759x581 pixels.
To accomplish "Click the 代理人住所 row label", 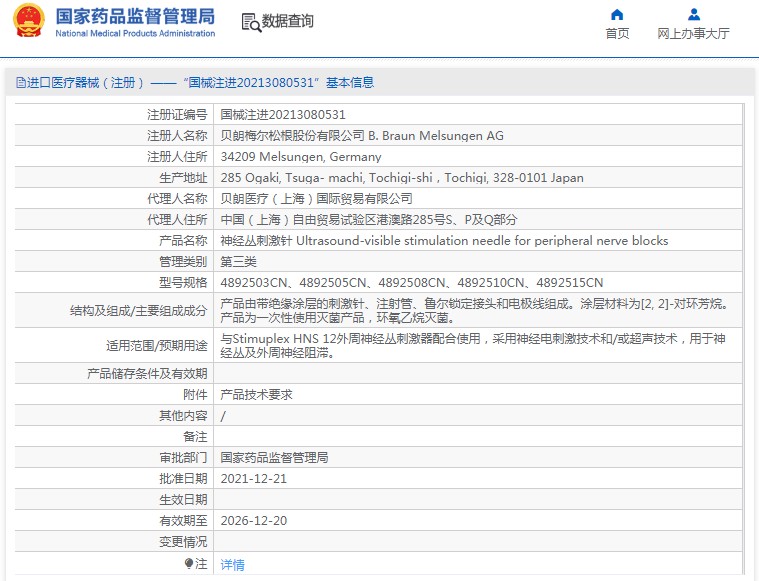I will pyautogui.click(x=177, y=220).
